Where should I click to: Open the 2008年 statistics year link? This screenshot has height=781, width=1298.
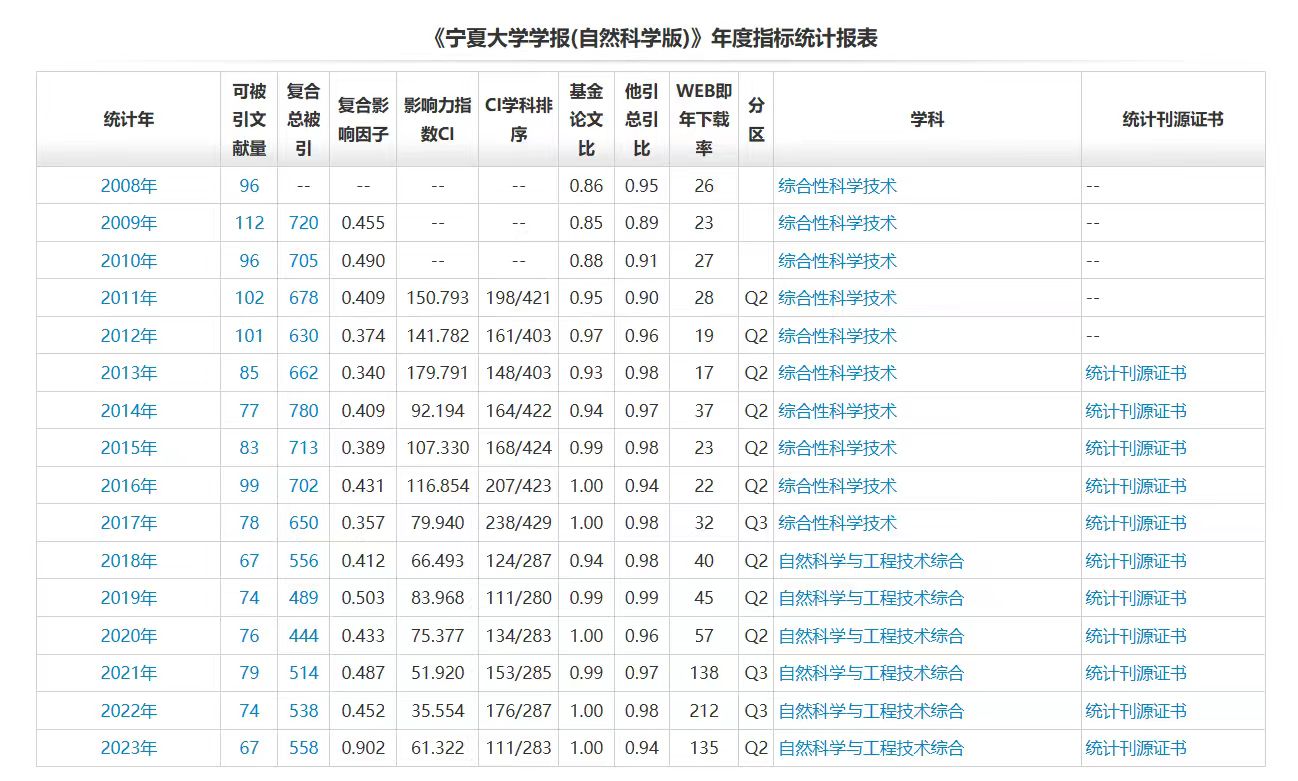point(129,186)
